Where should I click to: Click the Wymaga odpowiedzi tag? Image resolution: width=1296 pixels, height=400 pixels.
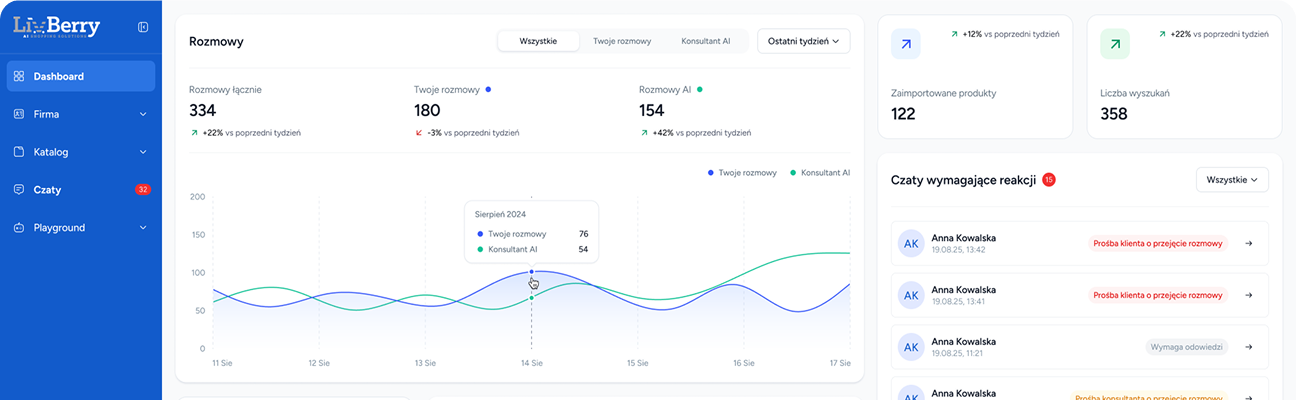point(1187,347)
